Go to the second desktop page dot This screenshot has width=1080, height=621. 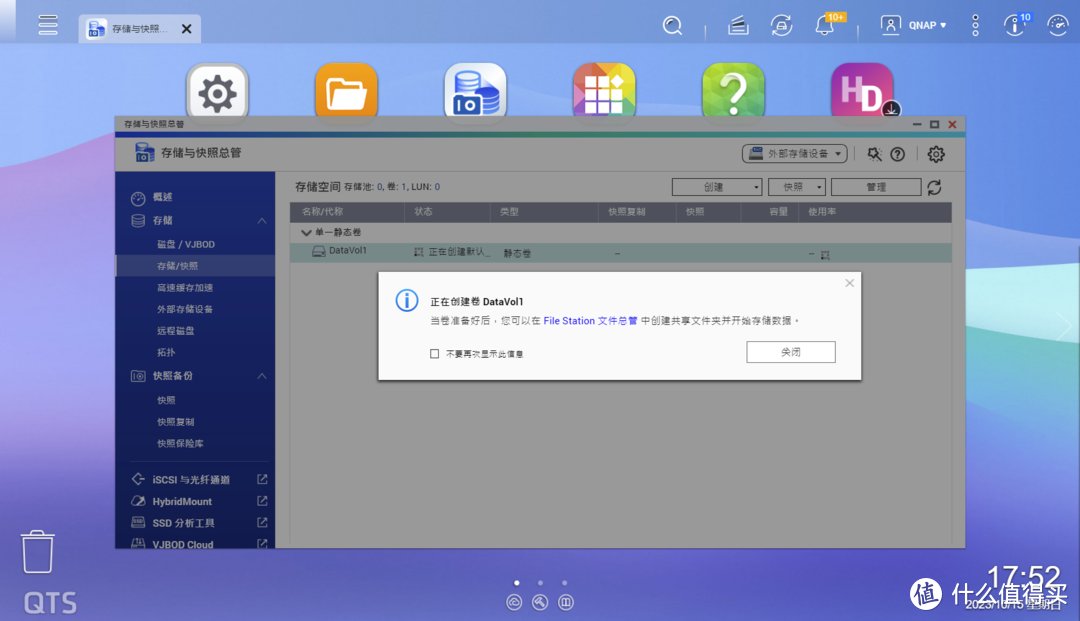point(541,582)
